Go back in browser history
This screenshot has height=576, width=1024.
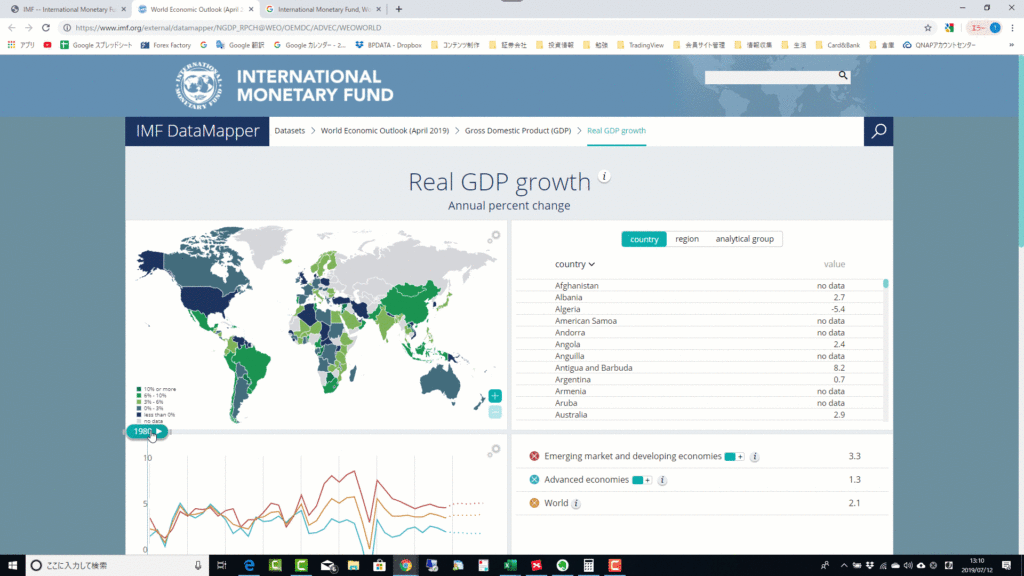12,27
